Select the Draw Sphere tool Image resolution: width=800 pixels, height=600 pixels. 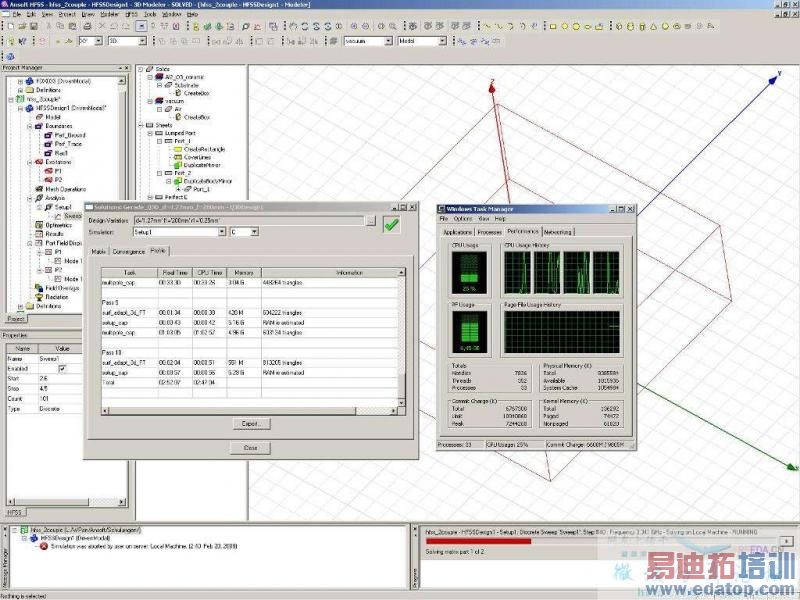(665, 26)
